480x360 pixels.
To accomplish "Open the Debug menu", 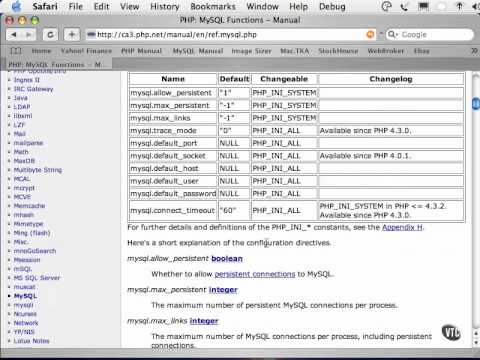I will click(332, 6).
